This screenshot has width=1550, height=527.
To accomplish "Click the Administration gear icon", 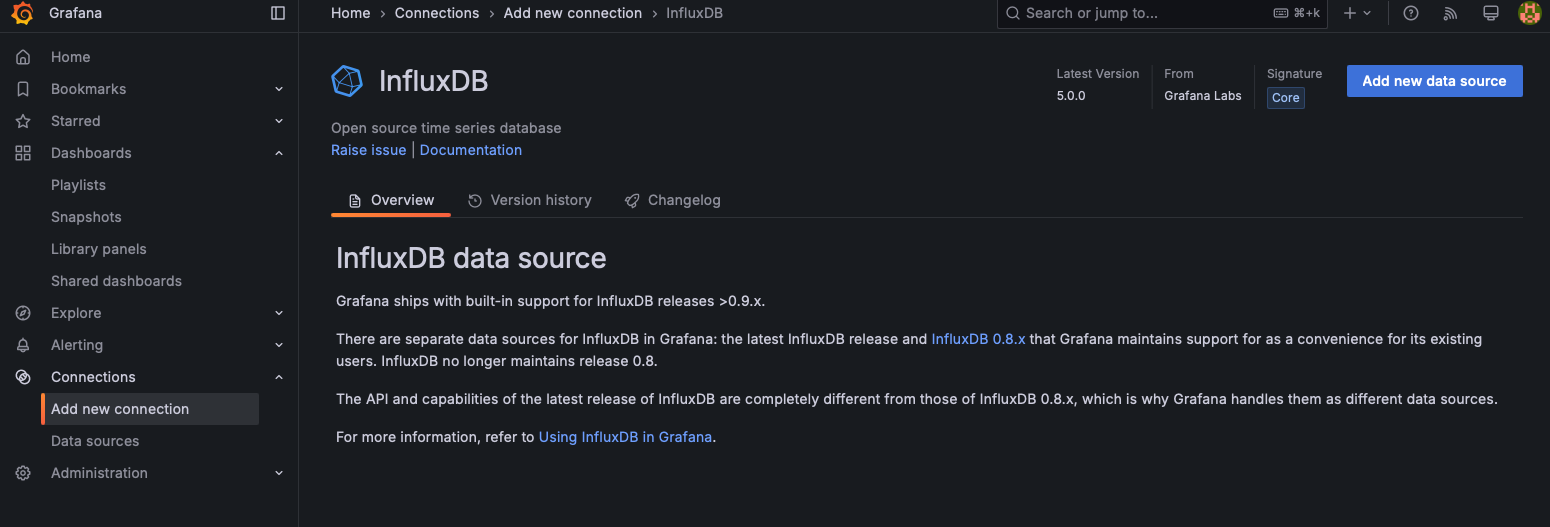I will (x=23, y=473).
